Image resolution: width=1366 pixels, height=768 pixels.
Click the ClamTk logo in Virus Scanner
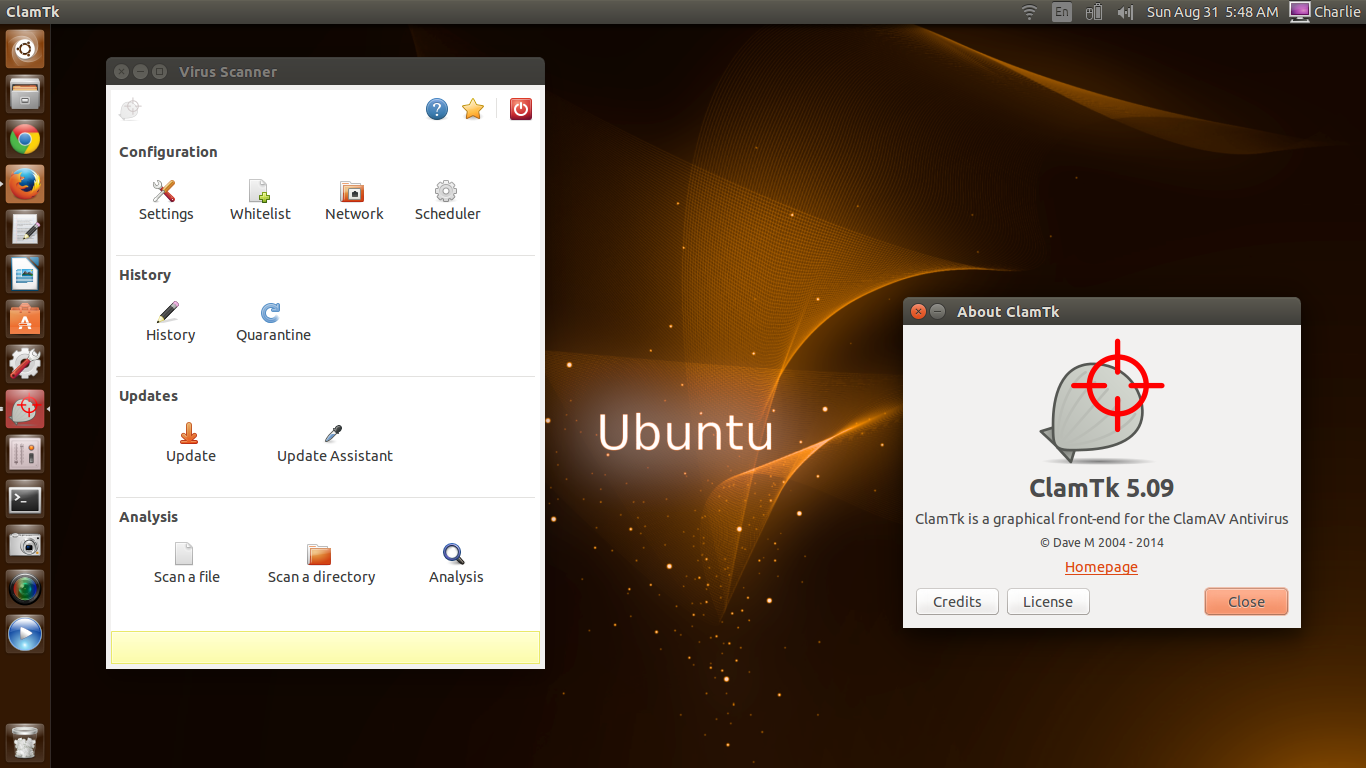coord(130,109)
